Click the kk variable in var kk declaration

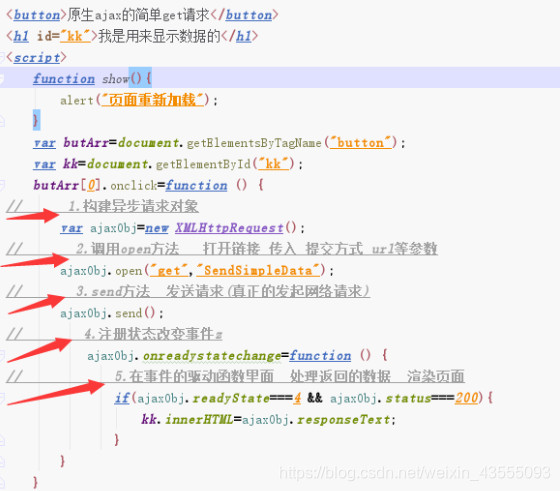pos(70,164)
